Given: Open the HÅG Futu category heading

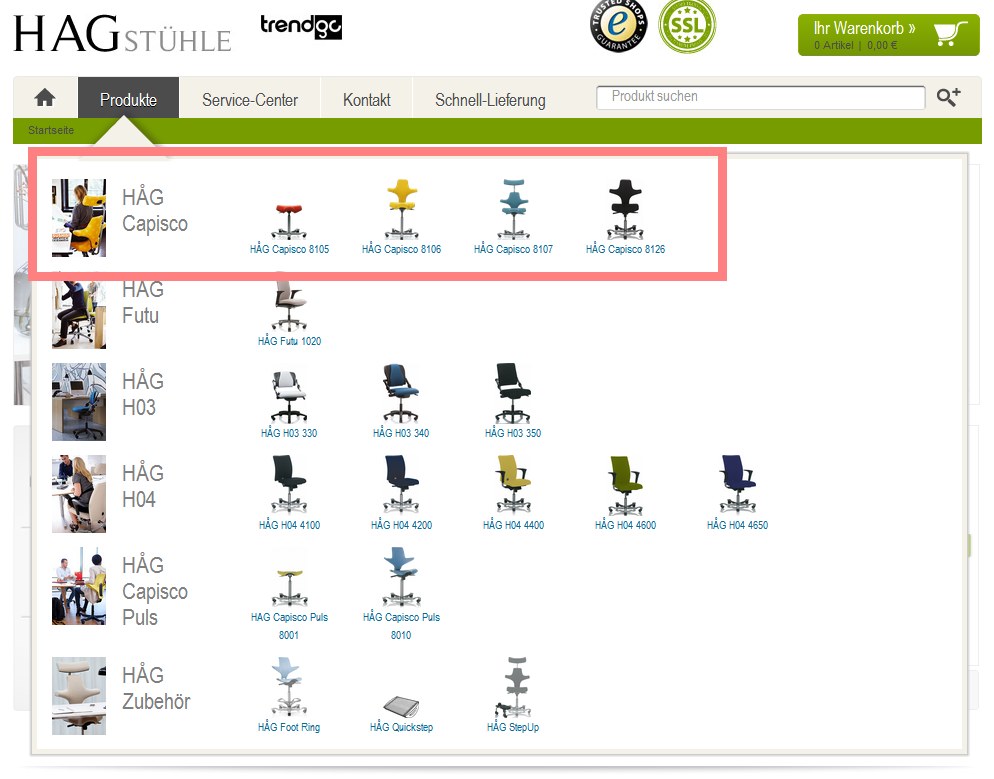Looking at the screenshot, I should 143,302.
